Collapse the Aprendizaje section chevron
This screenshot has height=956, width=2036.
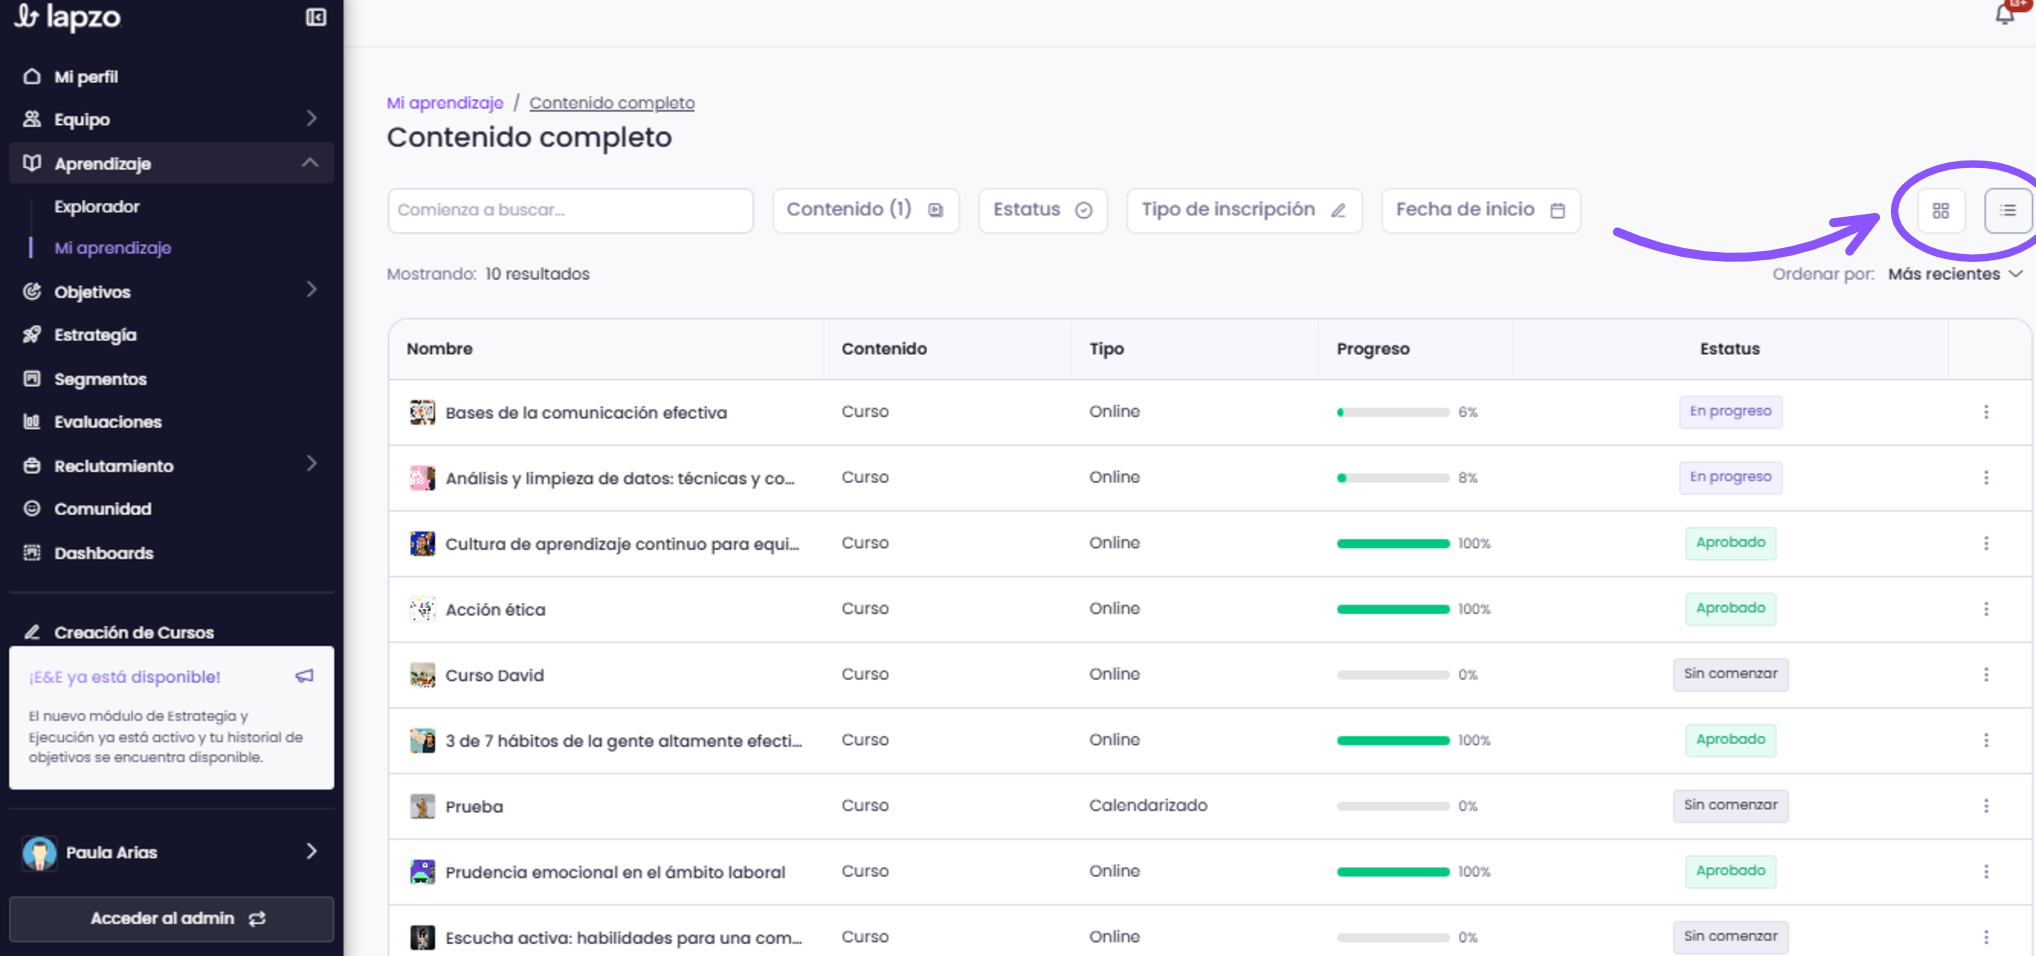pyautogui.click(x=310, y=162)
